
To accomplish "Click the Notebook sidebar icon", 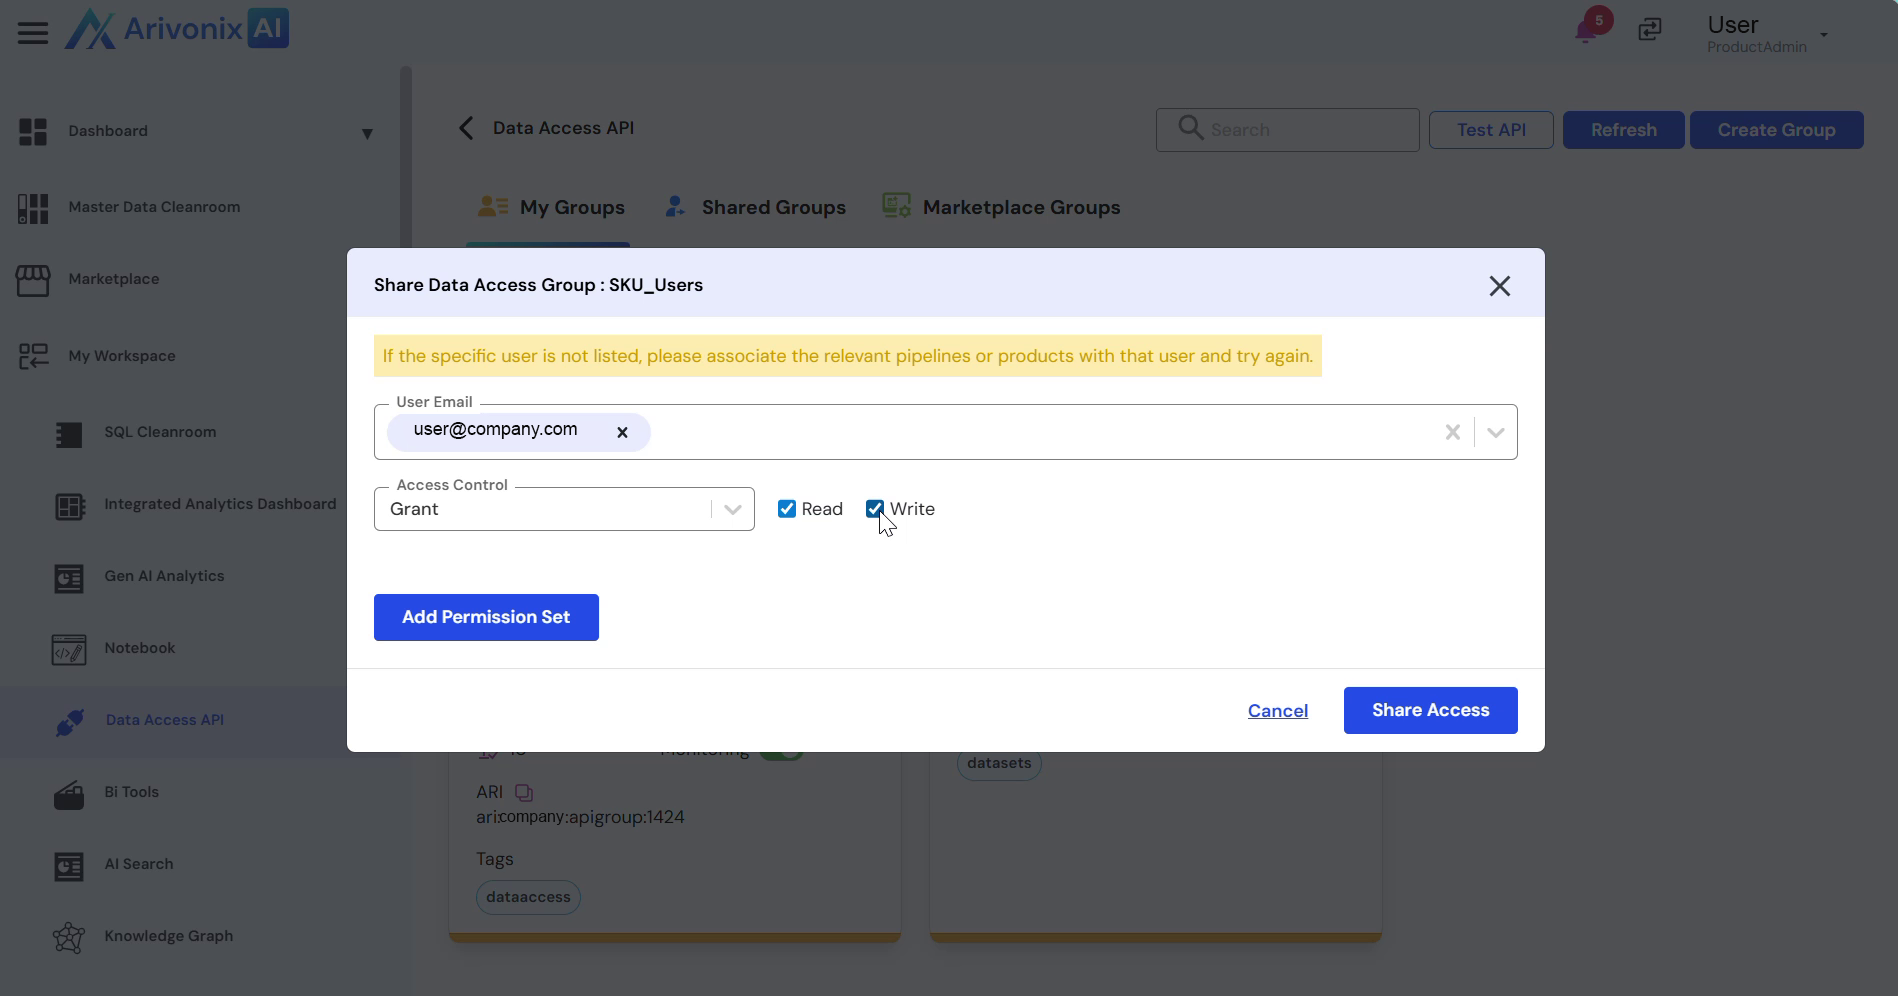I will coord(69,650).
